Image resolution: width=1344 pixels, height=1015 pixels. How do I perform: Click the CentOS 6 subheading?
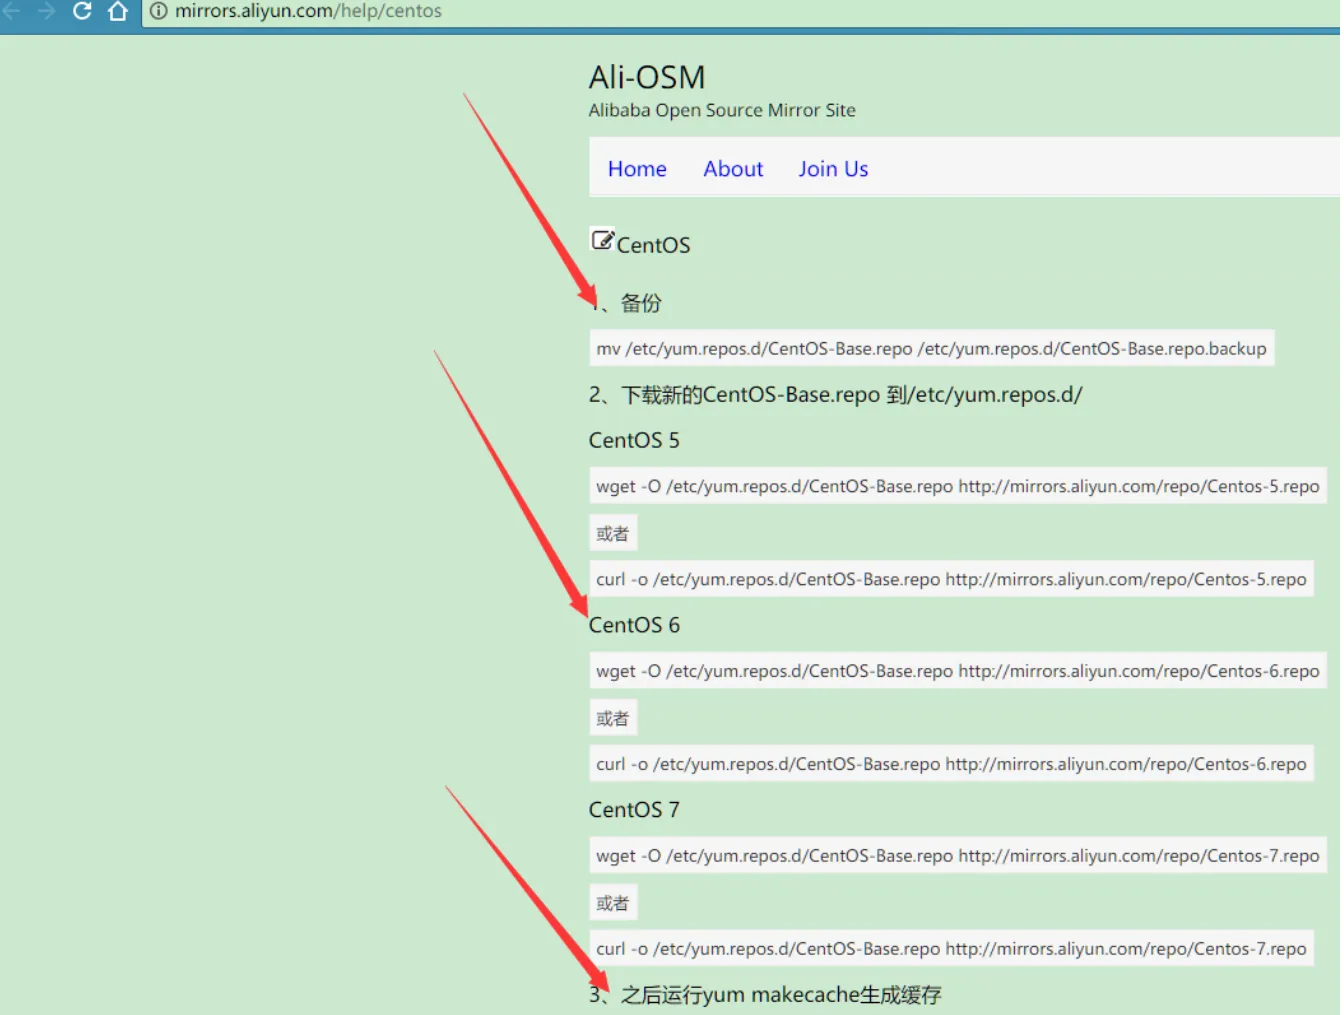634,625
